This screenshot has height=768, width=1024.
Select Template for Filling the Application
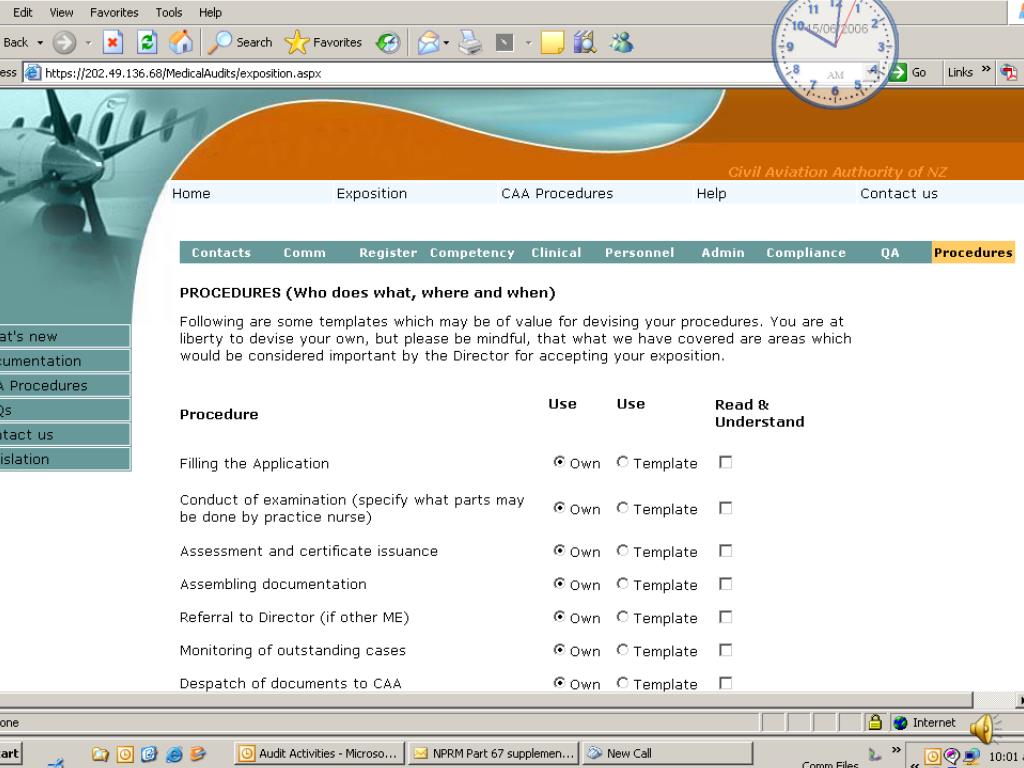click(622, 462)
